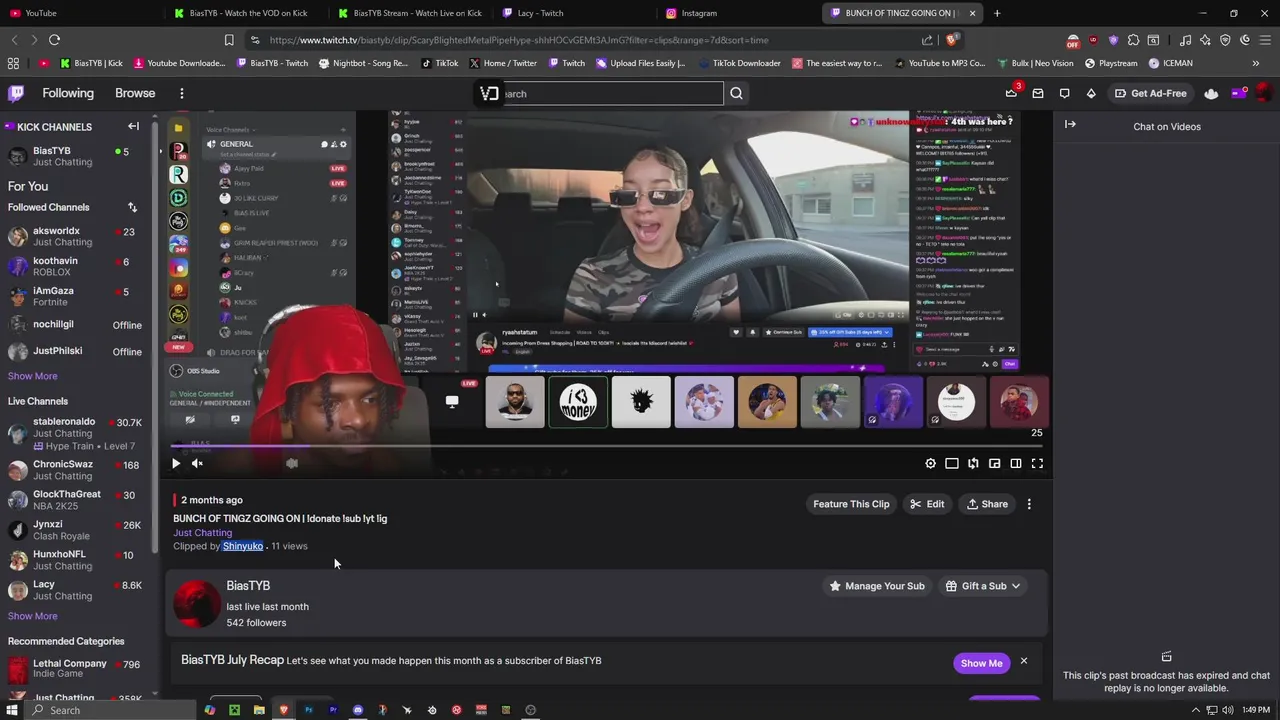Click the Get Ad-Free button

click(x=1150, y=93)
